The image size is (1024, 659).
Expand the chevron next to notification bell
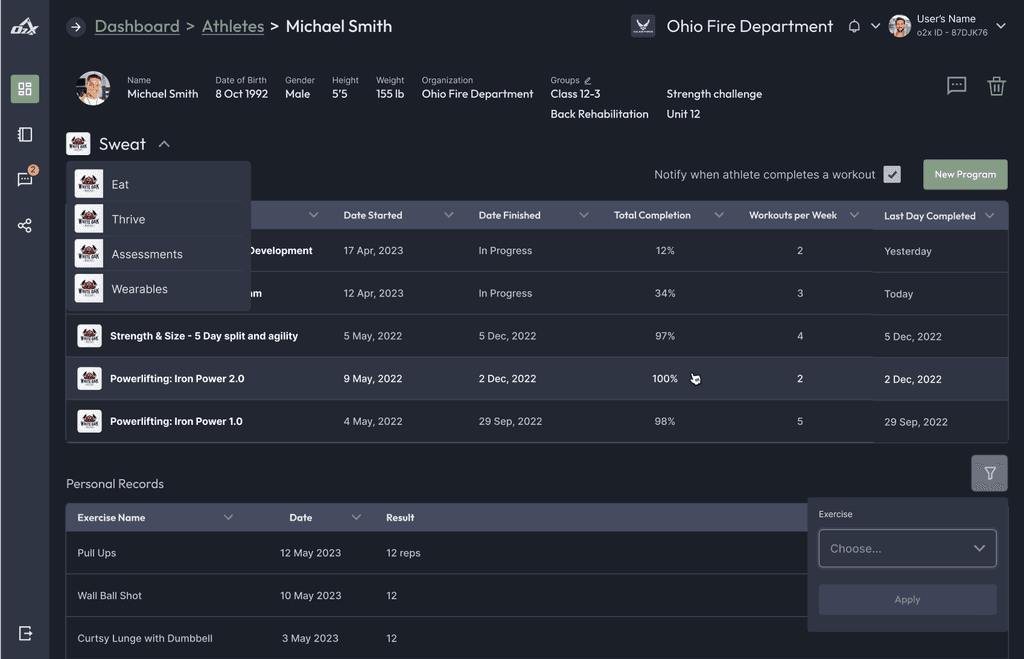[876, 27]
